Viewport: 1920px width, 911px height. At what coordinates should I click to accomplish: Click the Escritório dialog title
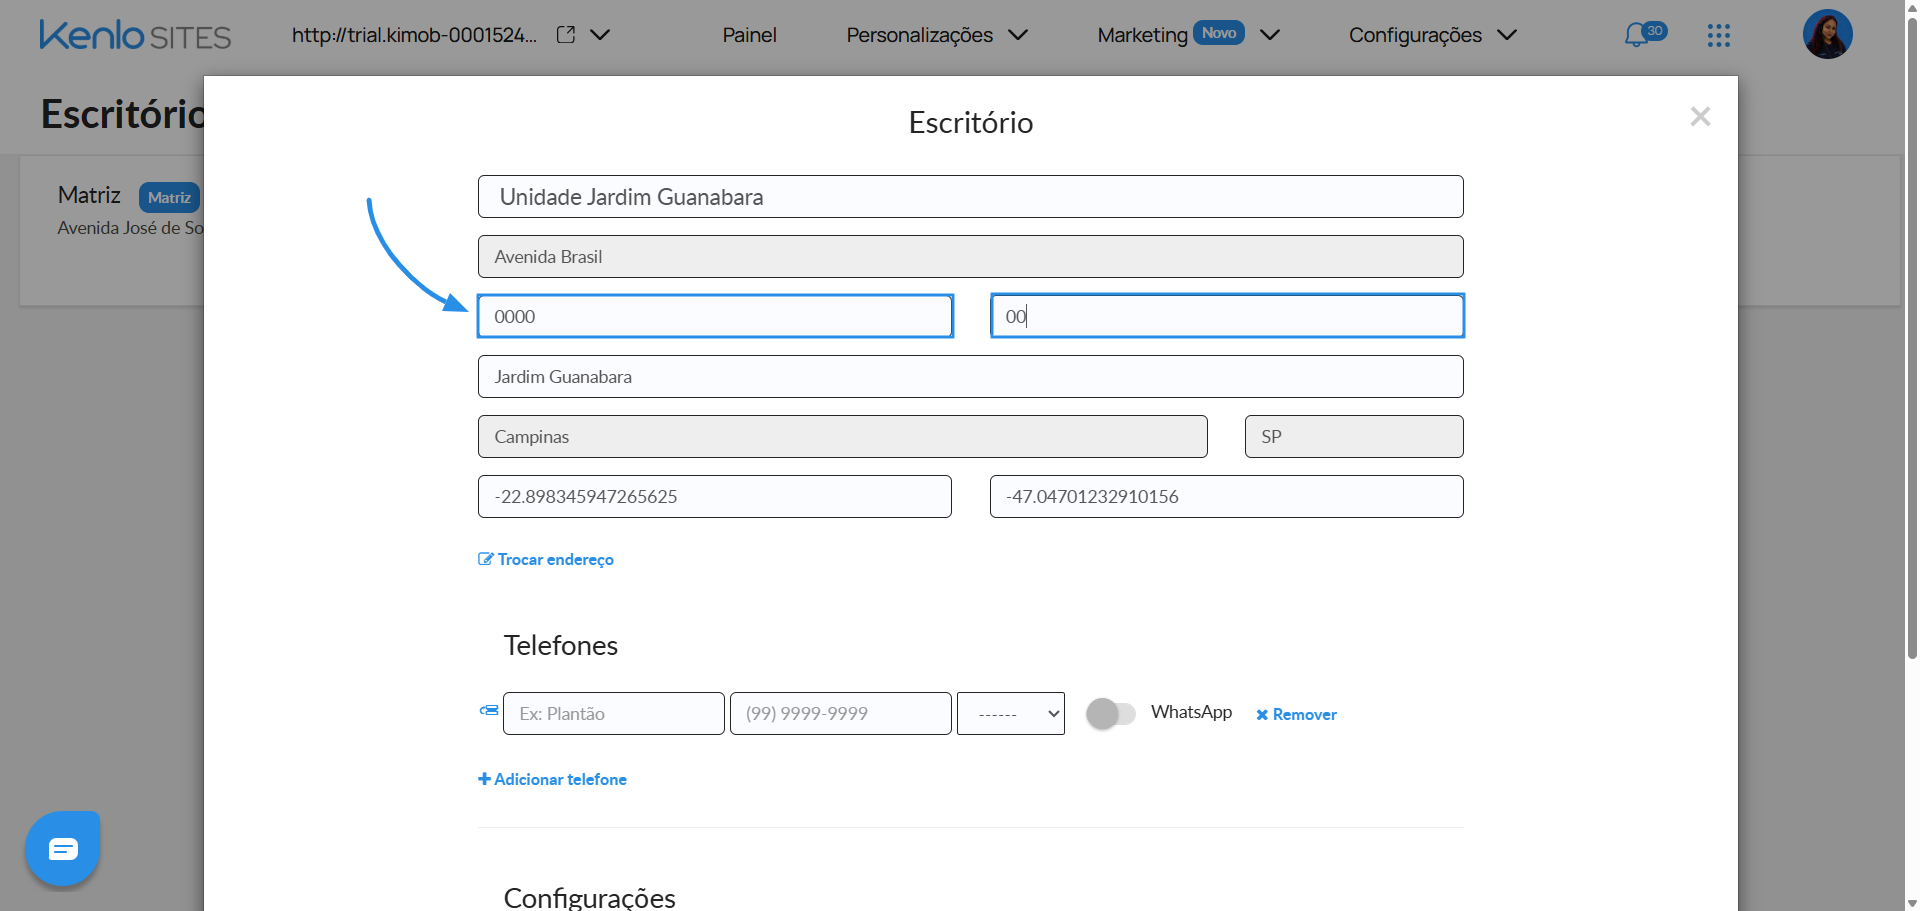click(970, 123)
